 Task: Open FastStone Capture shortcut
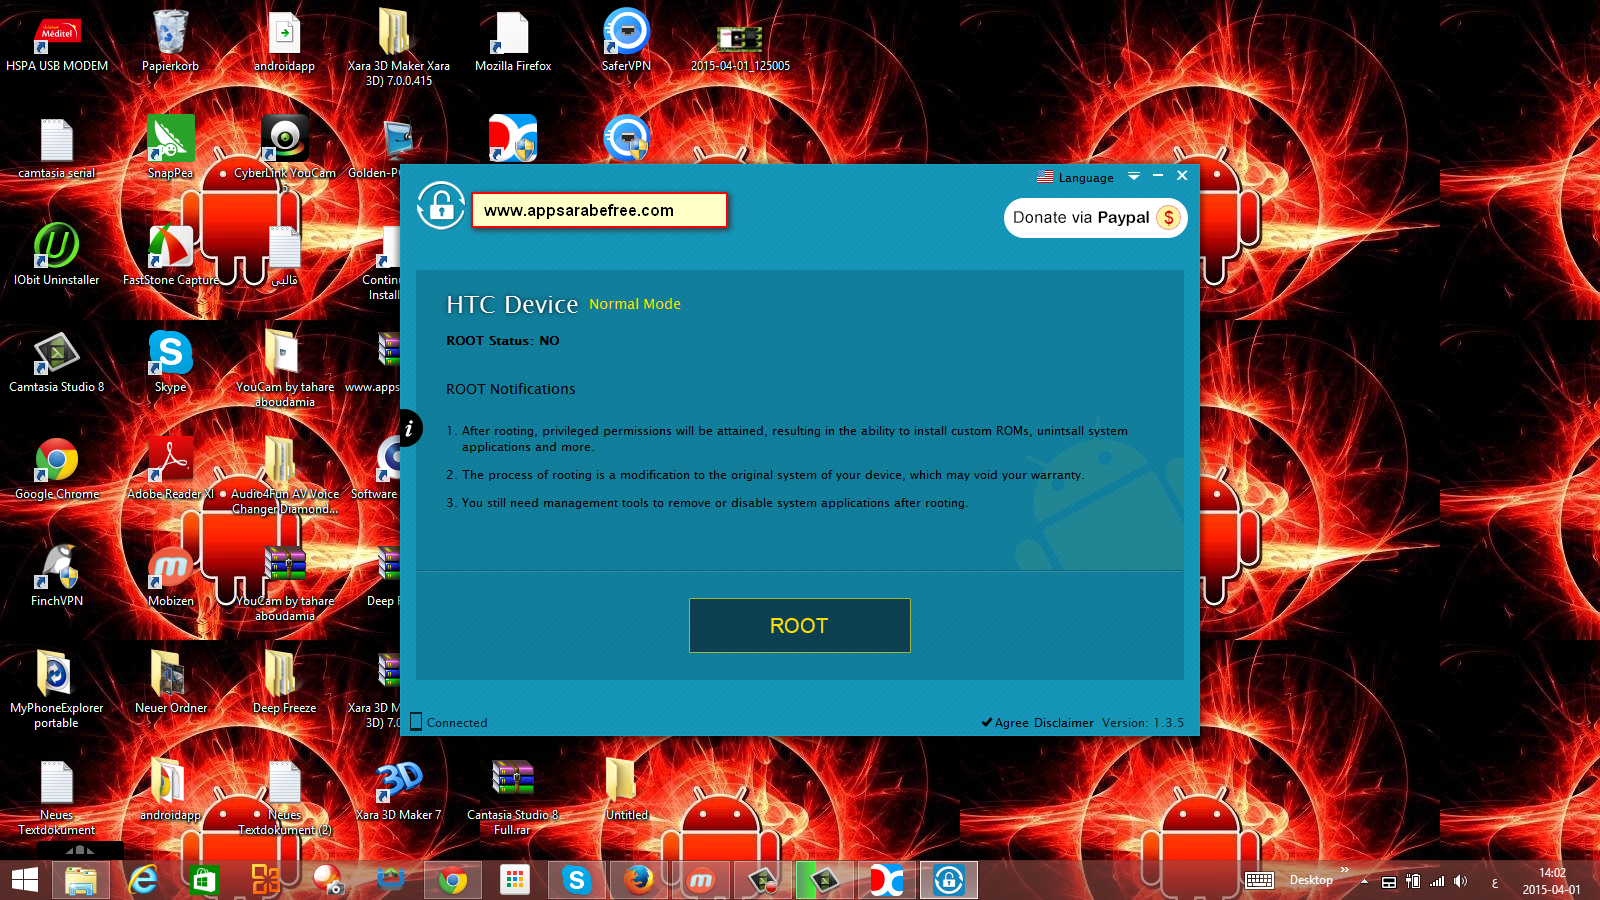tap(170, 255)
